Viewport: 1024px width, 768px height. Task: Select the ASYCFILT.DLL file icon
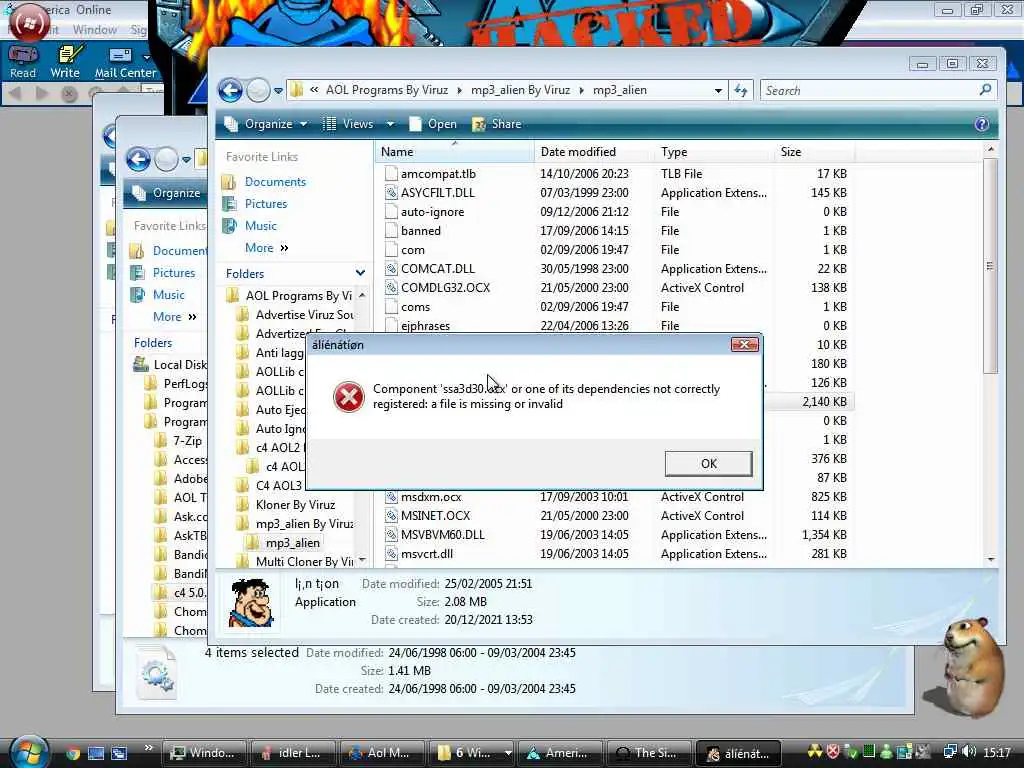coord(391,193)
